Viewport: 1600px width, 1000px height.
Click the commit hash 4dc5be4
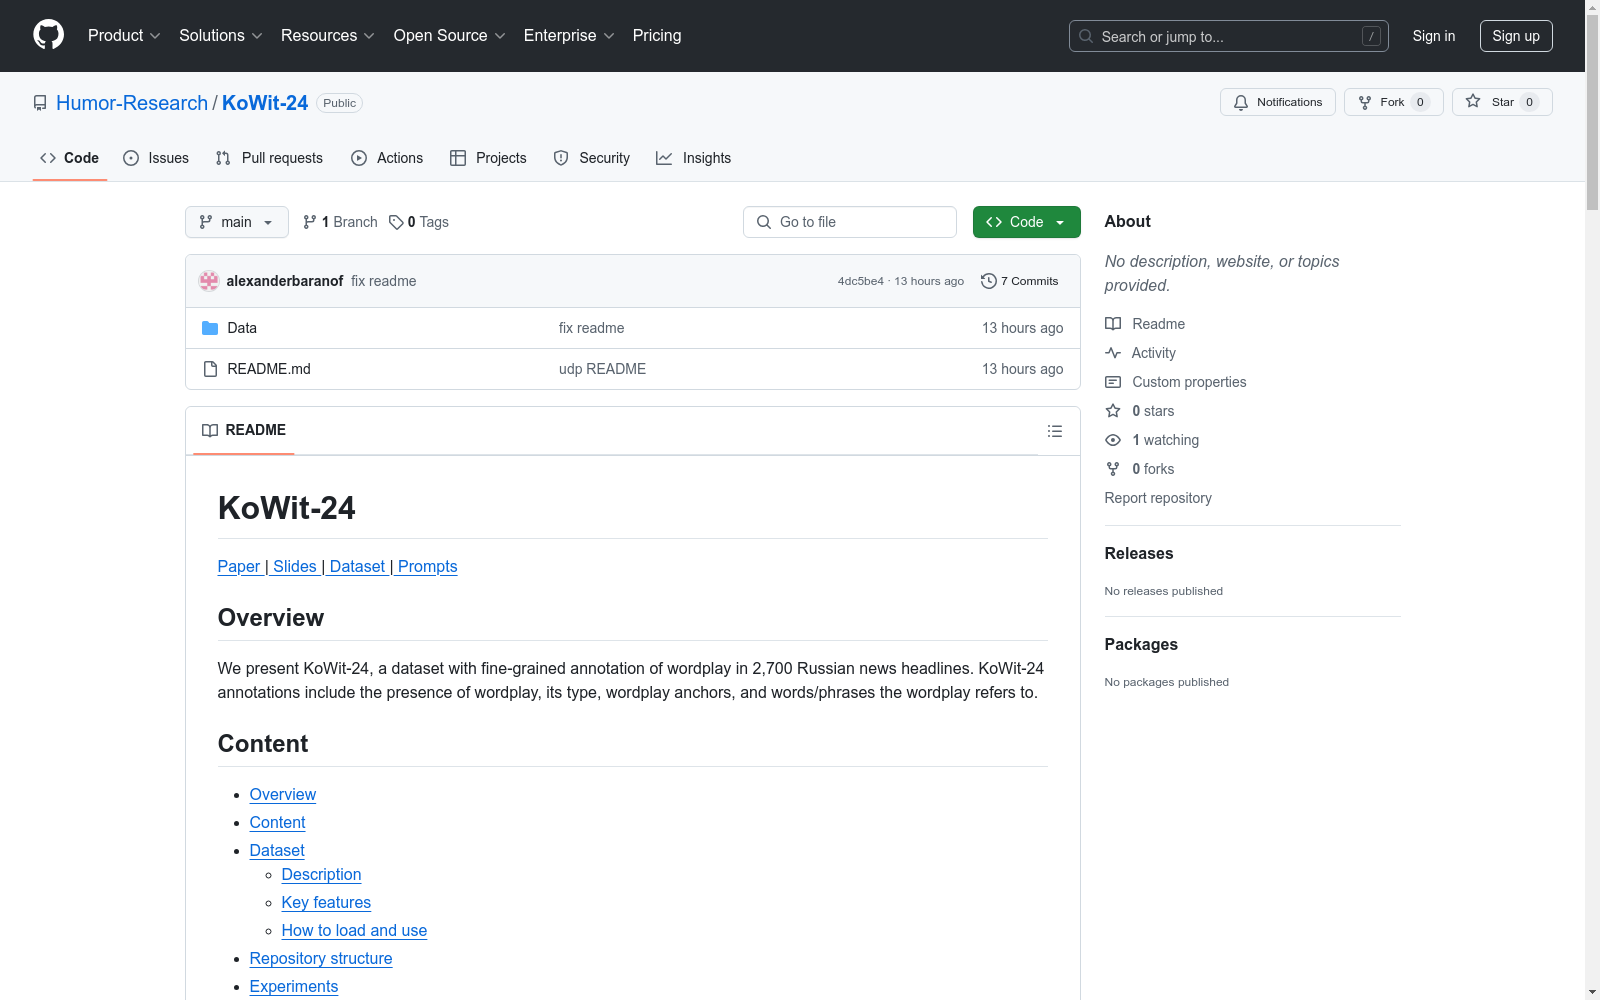(861, 281)
